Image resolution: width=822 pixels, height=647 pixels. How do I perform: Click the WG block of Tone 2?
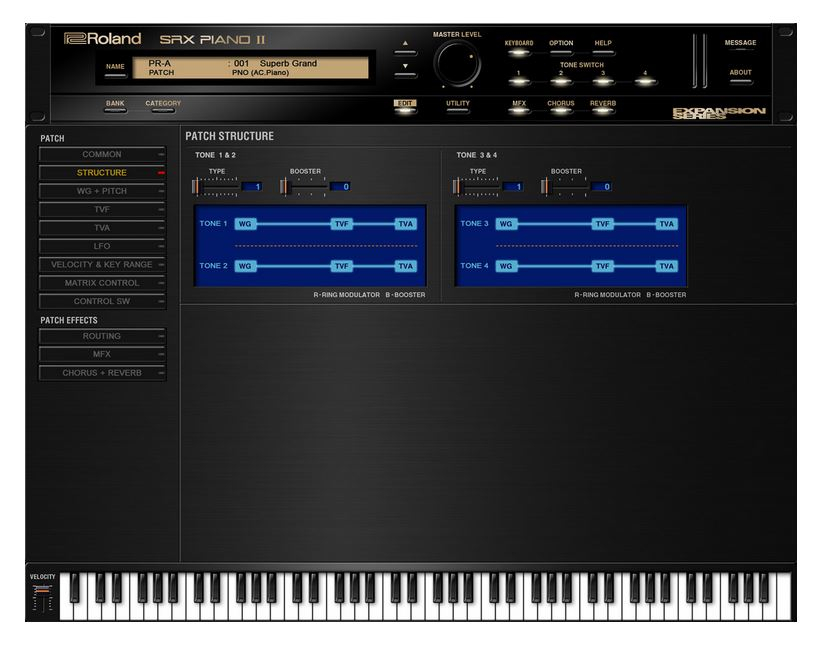245,266
